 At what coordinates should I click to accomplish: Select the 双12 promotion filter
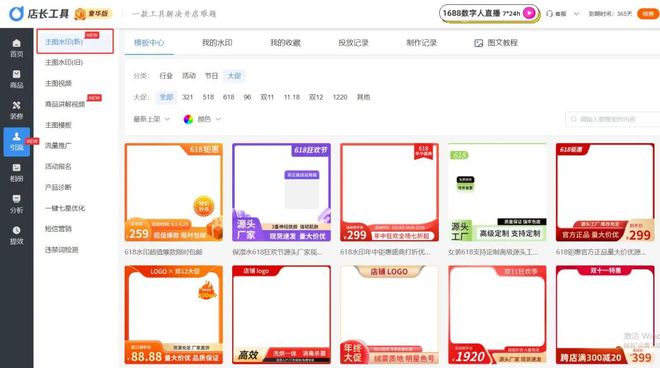coord(316,97)
